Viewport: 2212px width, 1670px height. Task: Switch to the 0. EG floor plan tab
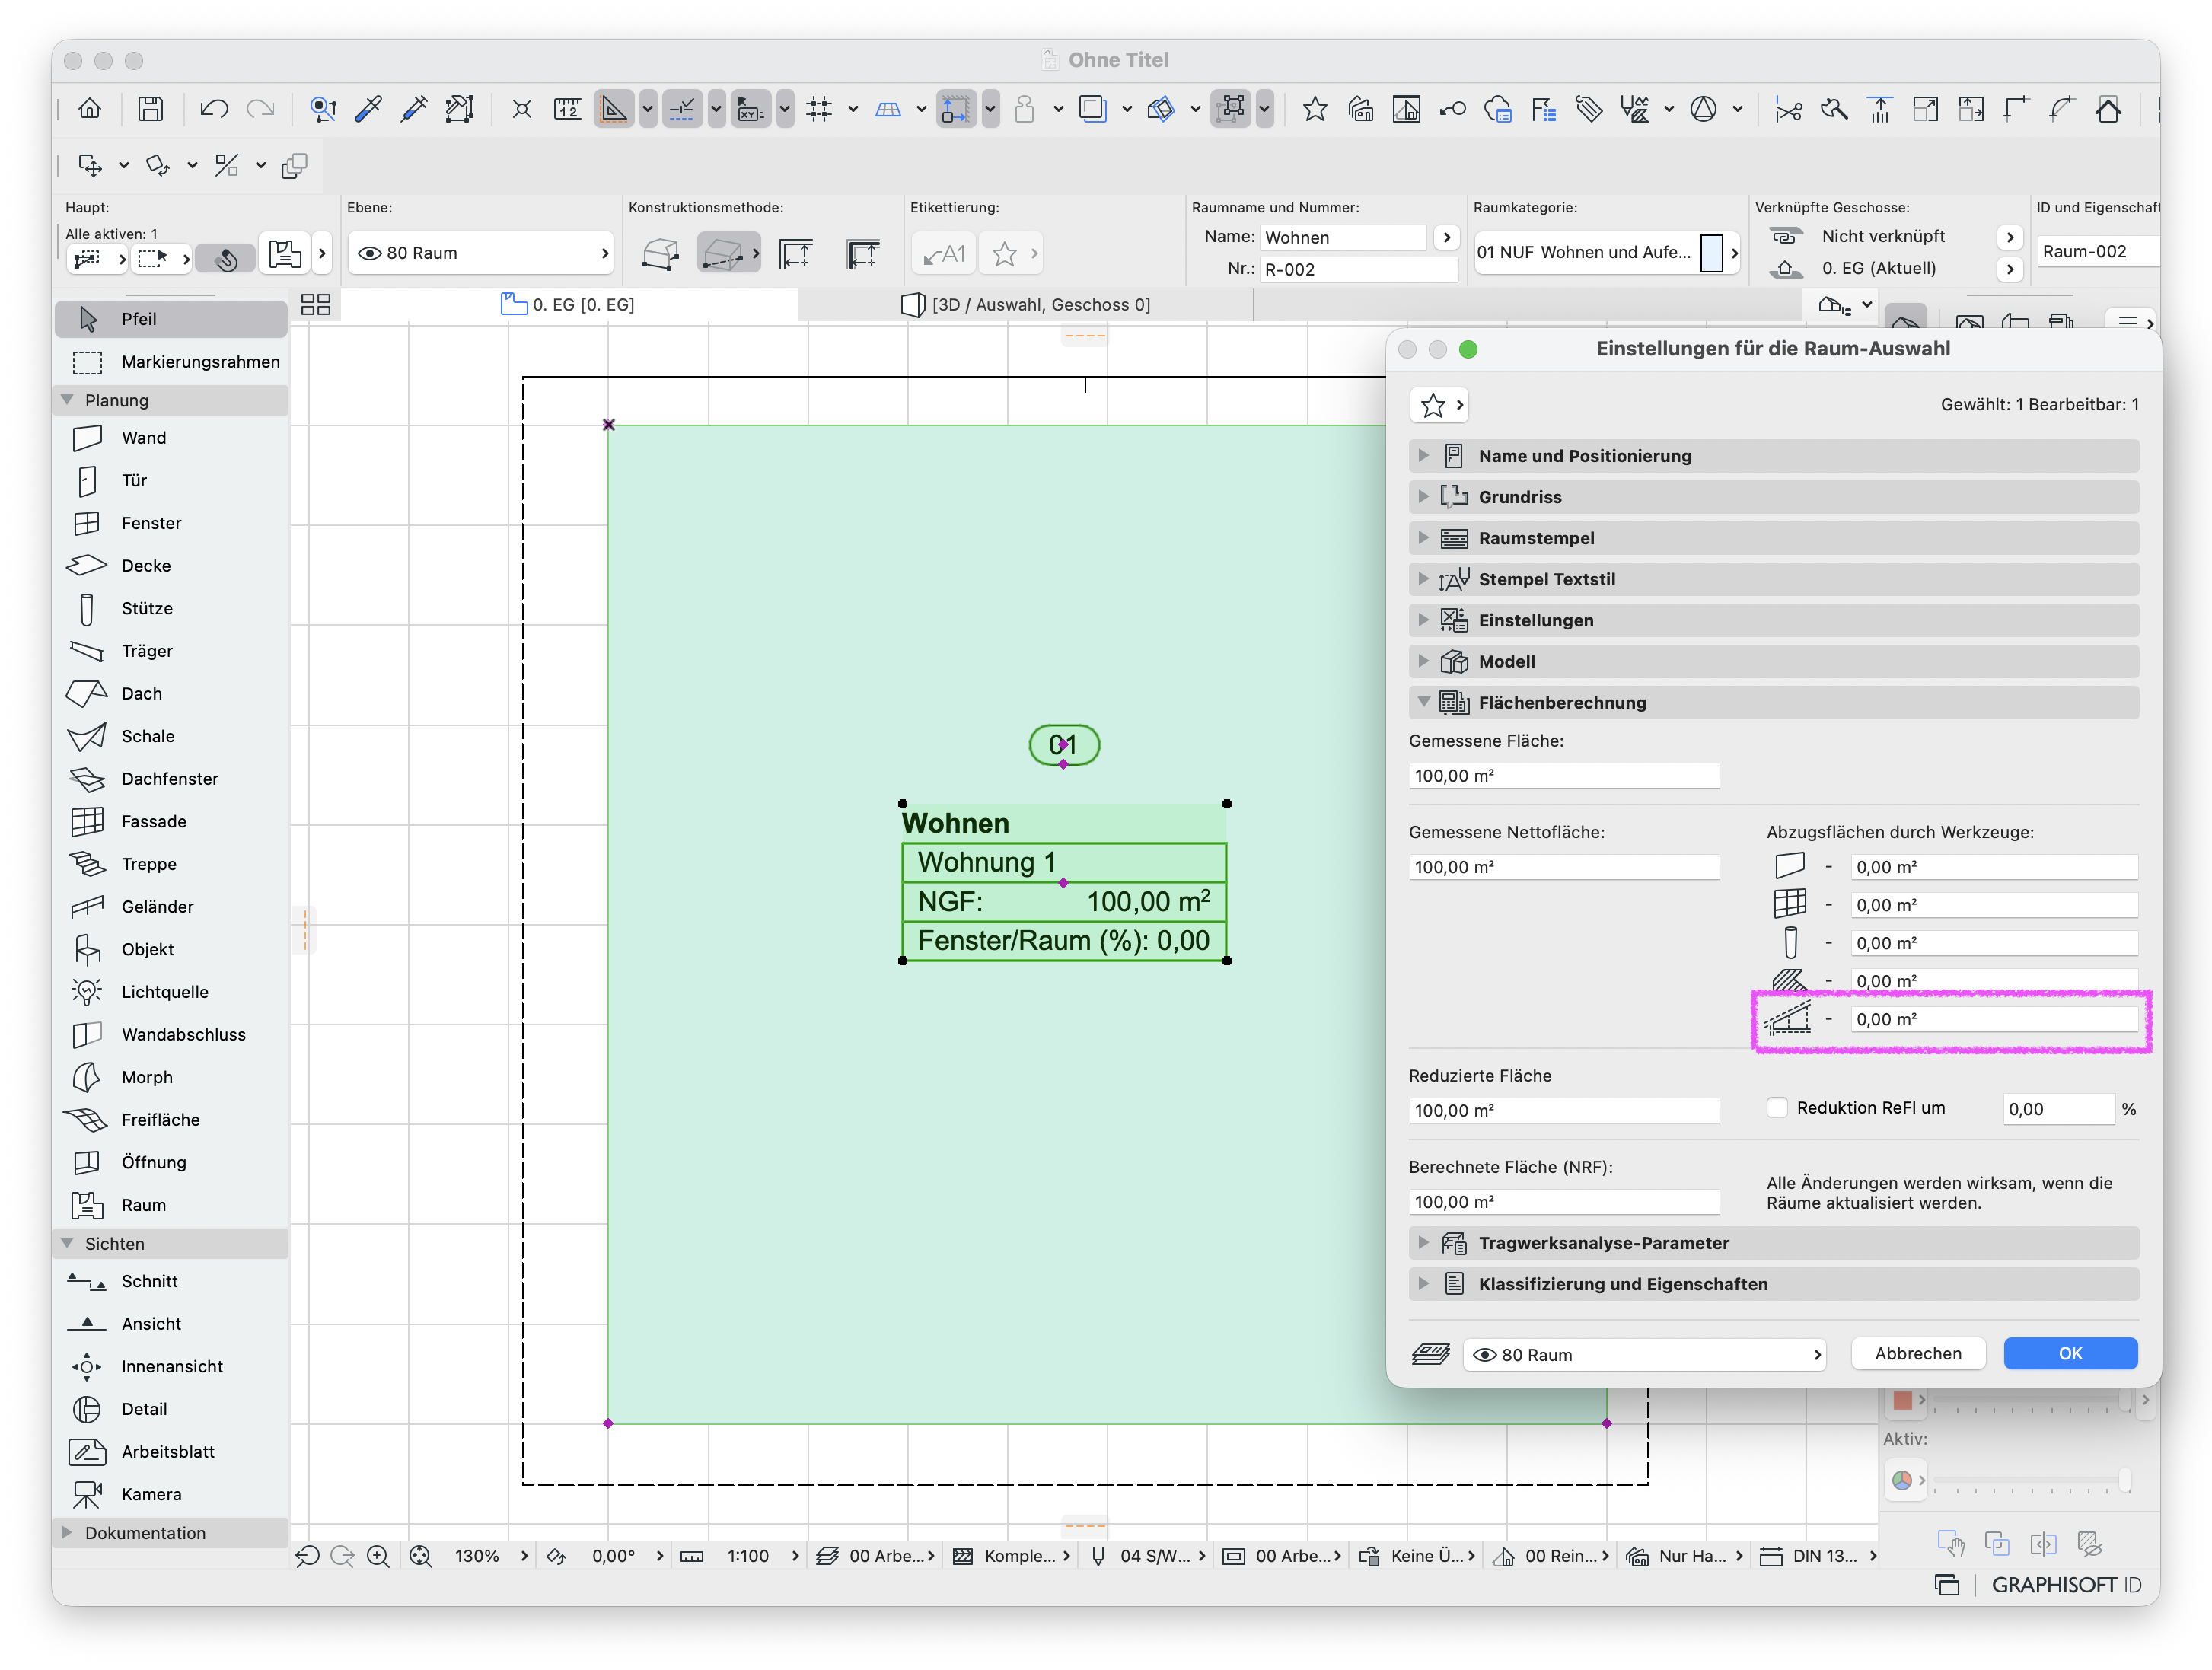pos(569,305)
